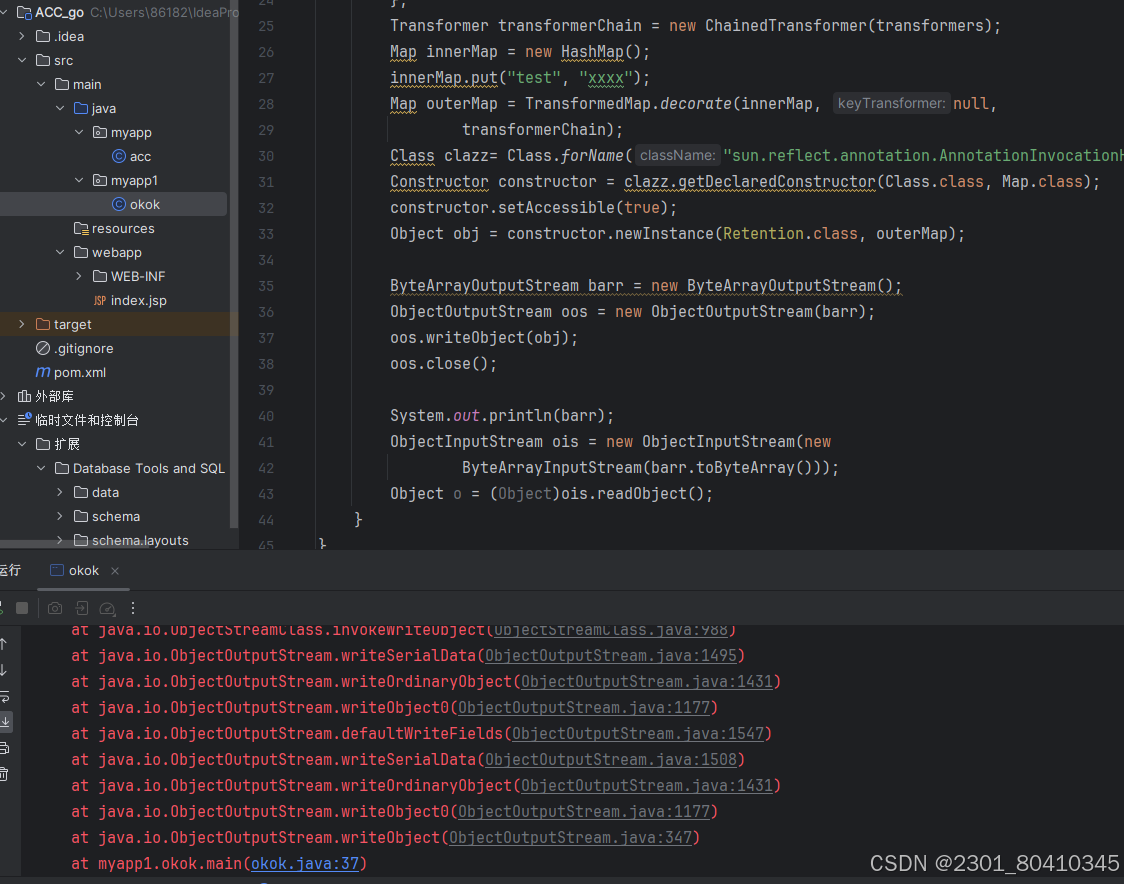
Task: Collapse the java source folder
Action: (x=60, y=108)
